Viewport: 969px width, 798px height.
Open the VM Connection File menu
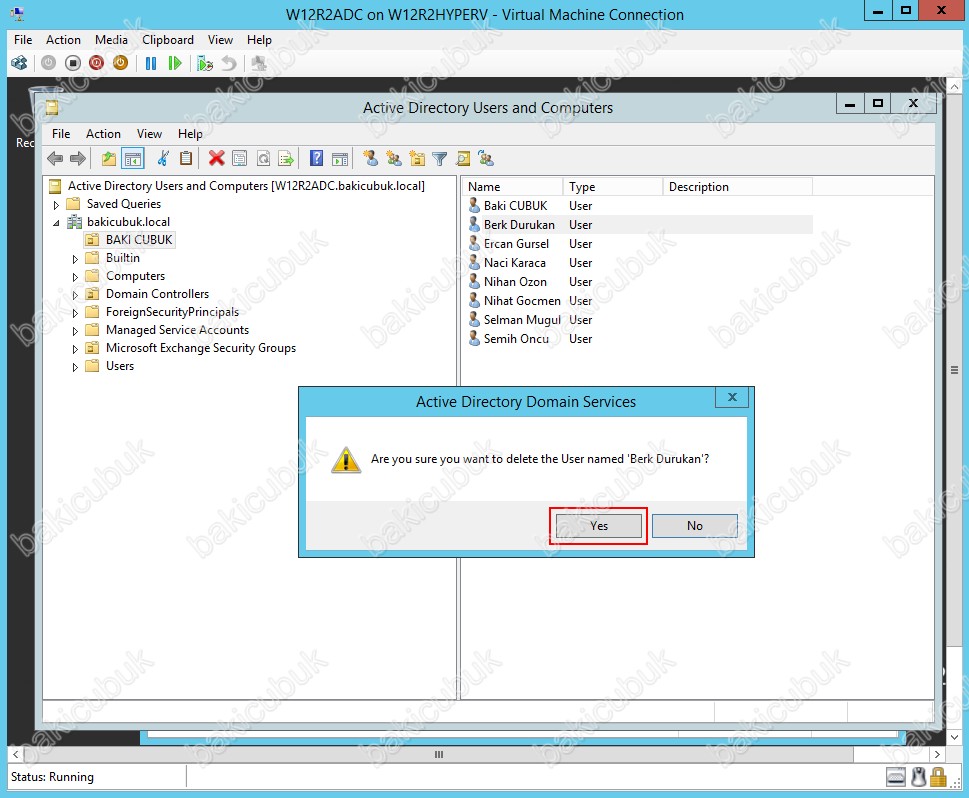coord(23,40)
